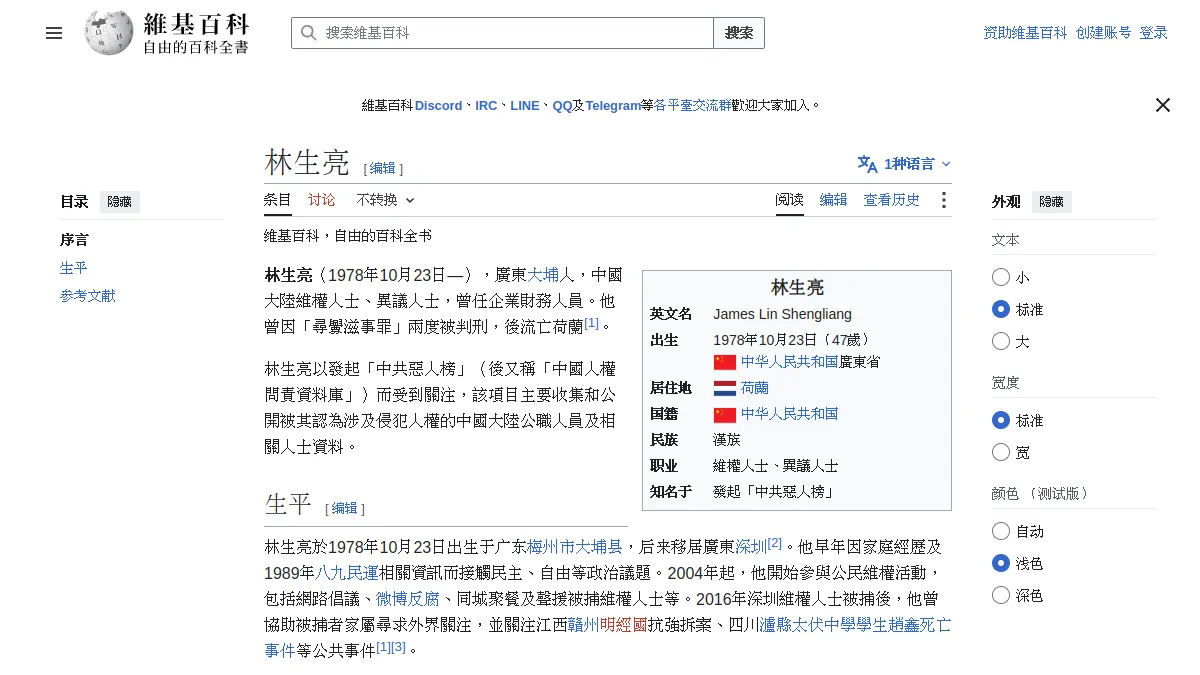Open the Discord link in banner
This screenshot has height=675, width=1200.
439,105
